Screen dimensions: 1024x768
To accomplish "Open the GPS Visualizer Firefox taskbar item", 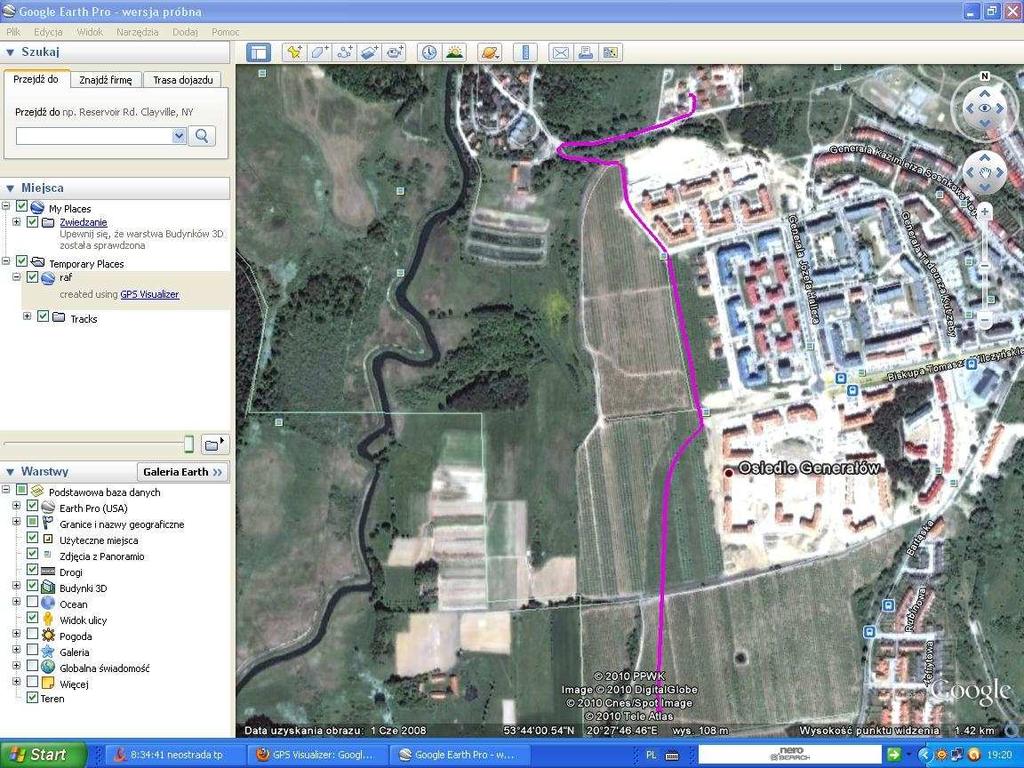I will click(x=317, y=755).
